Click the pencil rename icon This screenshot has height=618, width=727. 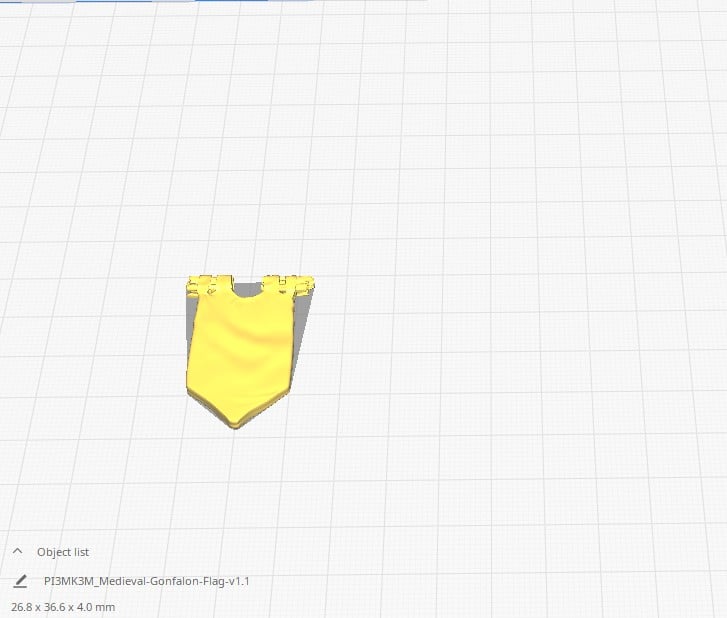(x=20, y=581)
